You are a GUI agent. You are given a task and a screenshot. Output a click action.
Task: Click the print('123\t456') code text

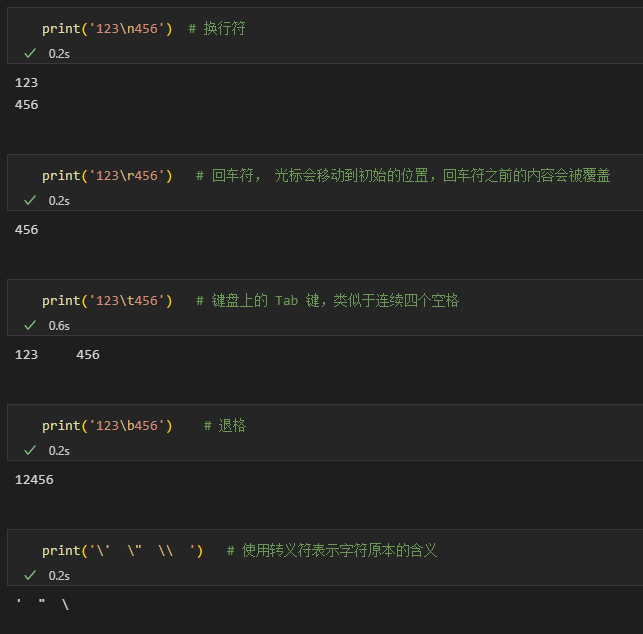coord(107,301)
